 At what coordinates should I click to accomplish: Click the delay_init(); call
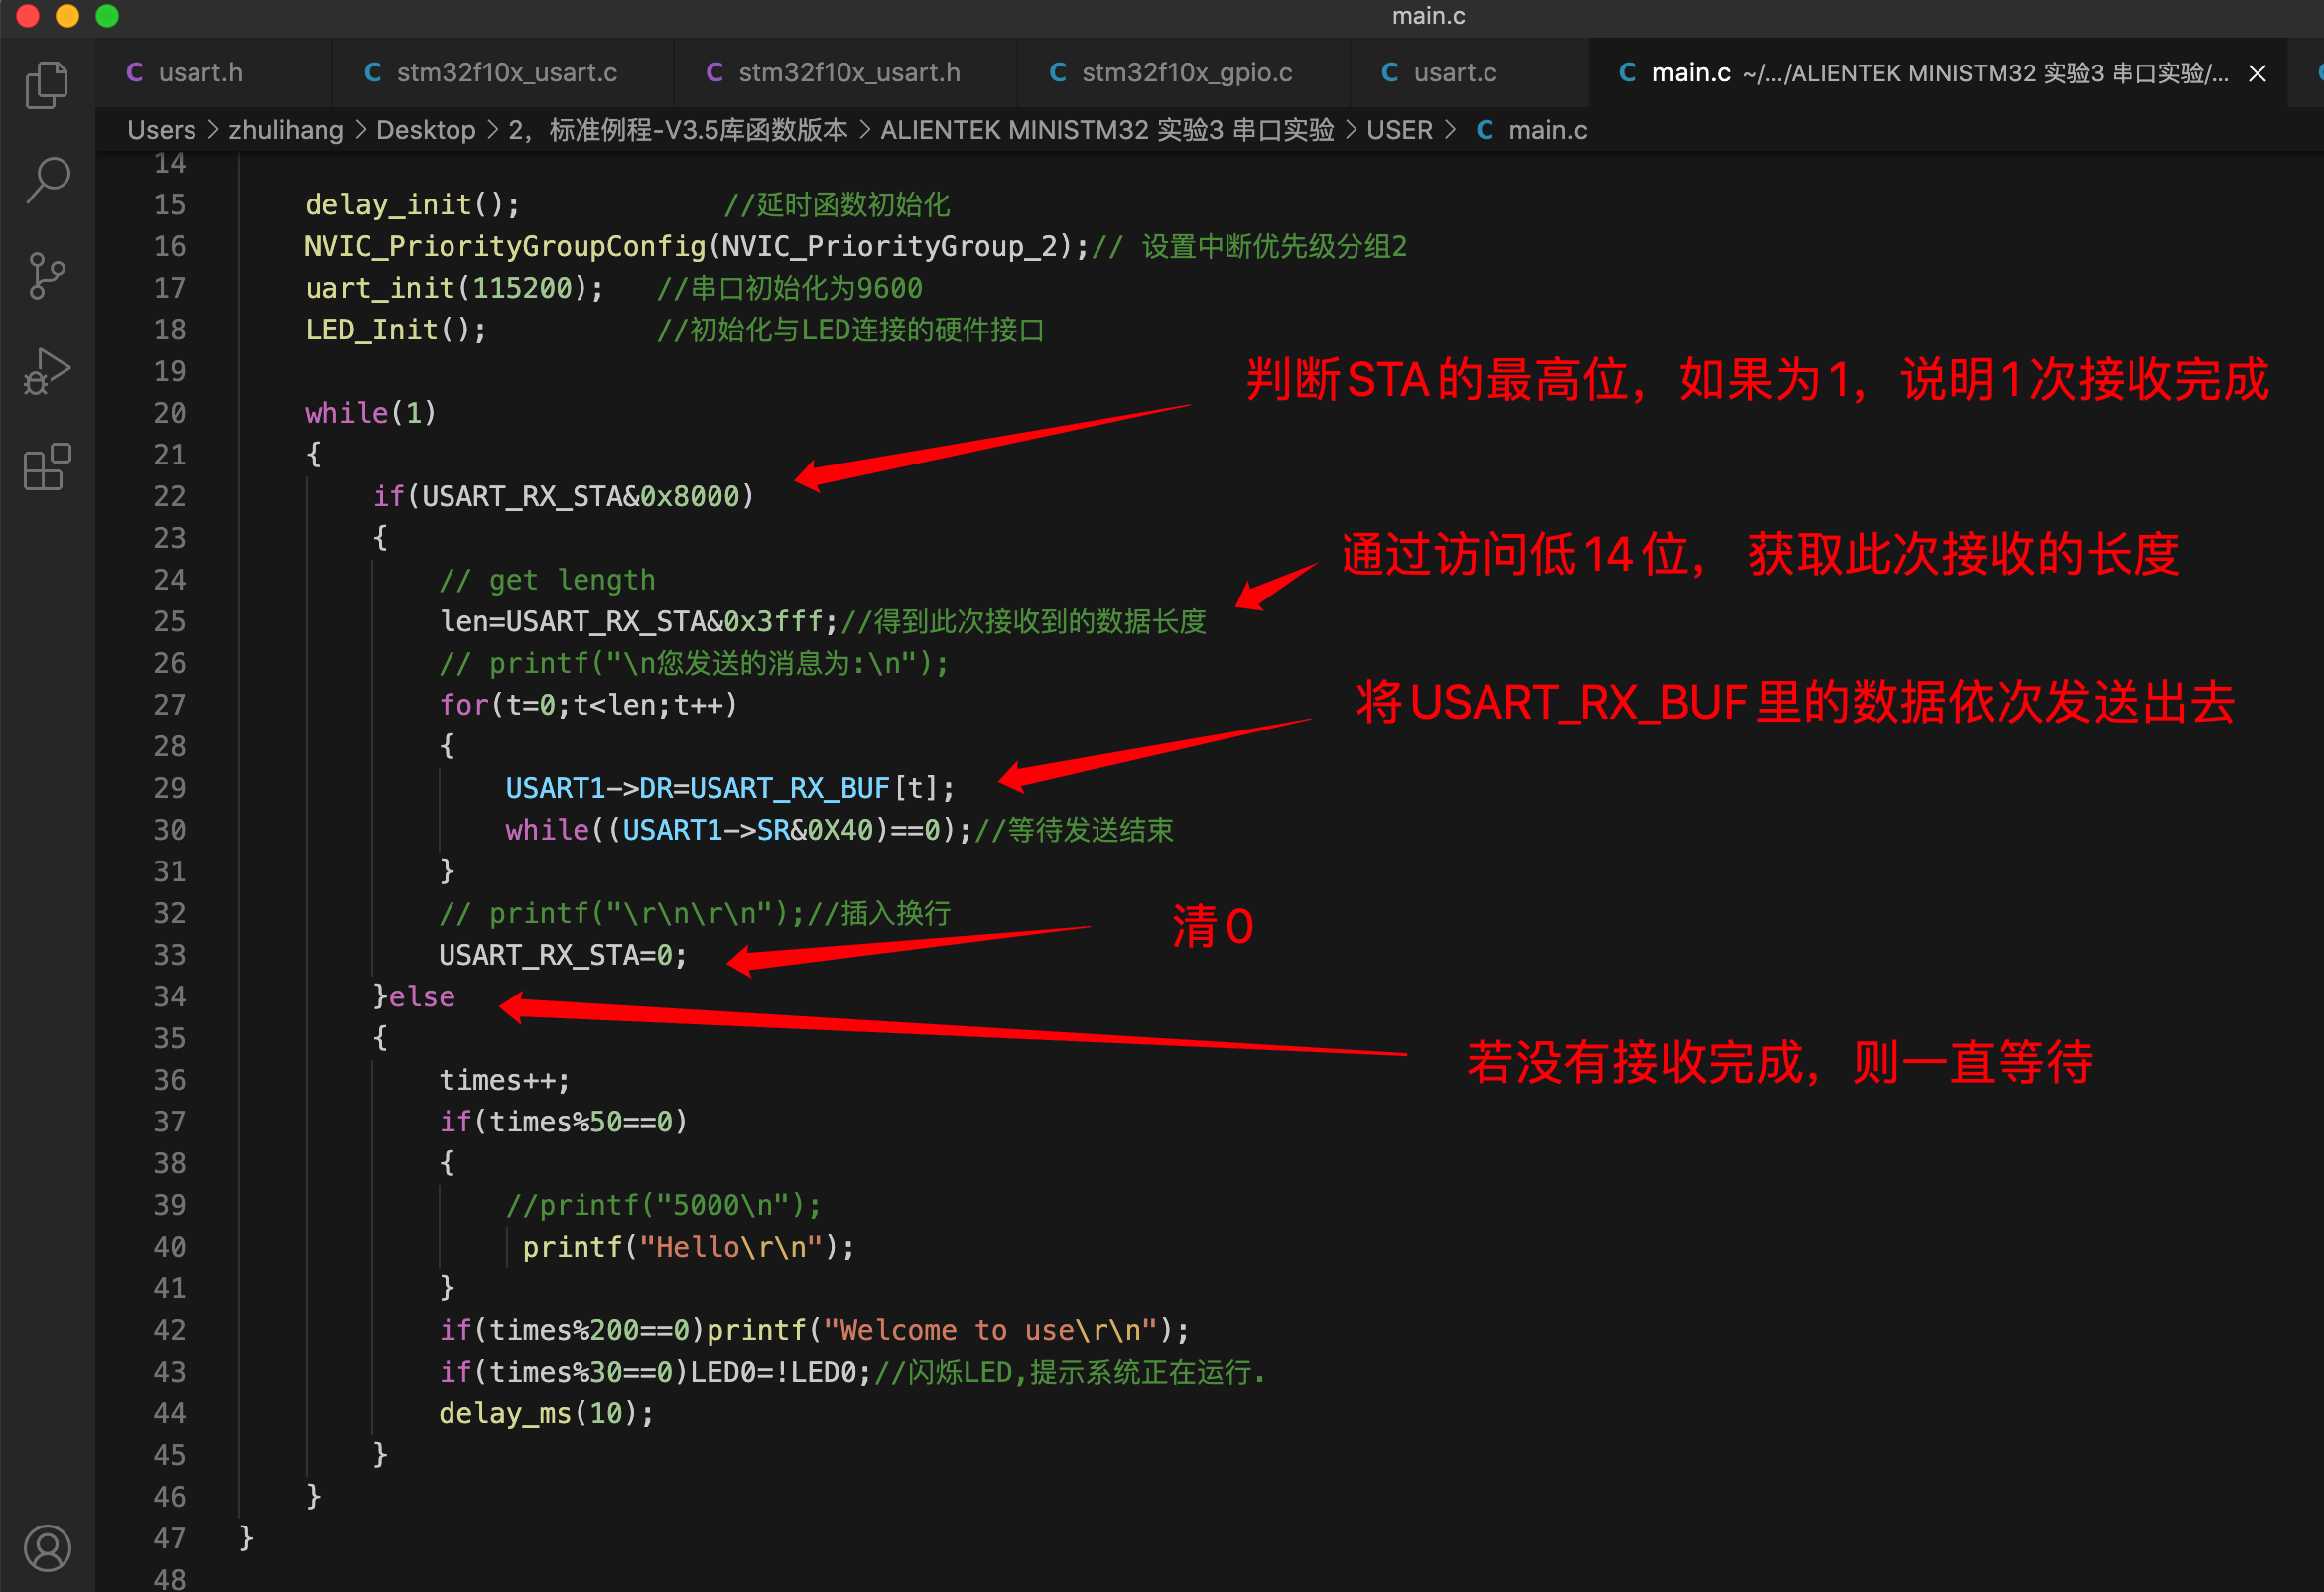412,204
